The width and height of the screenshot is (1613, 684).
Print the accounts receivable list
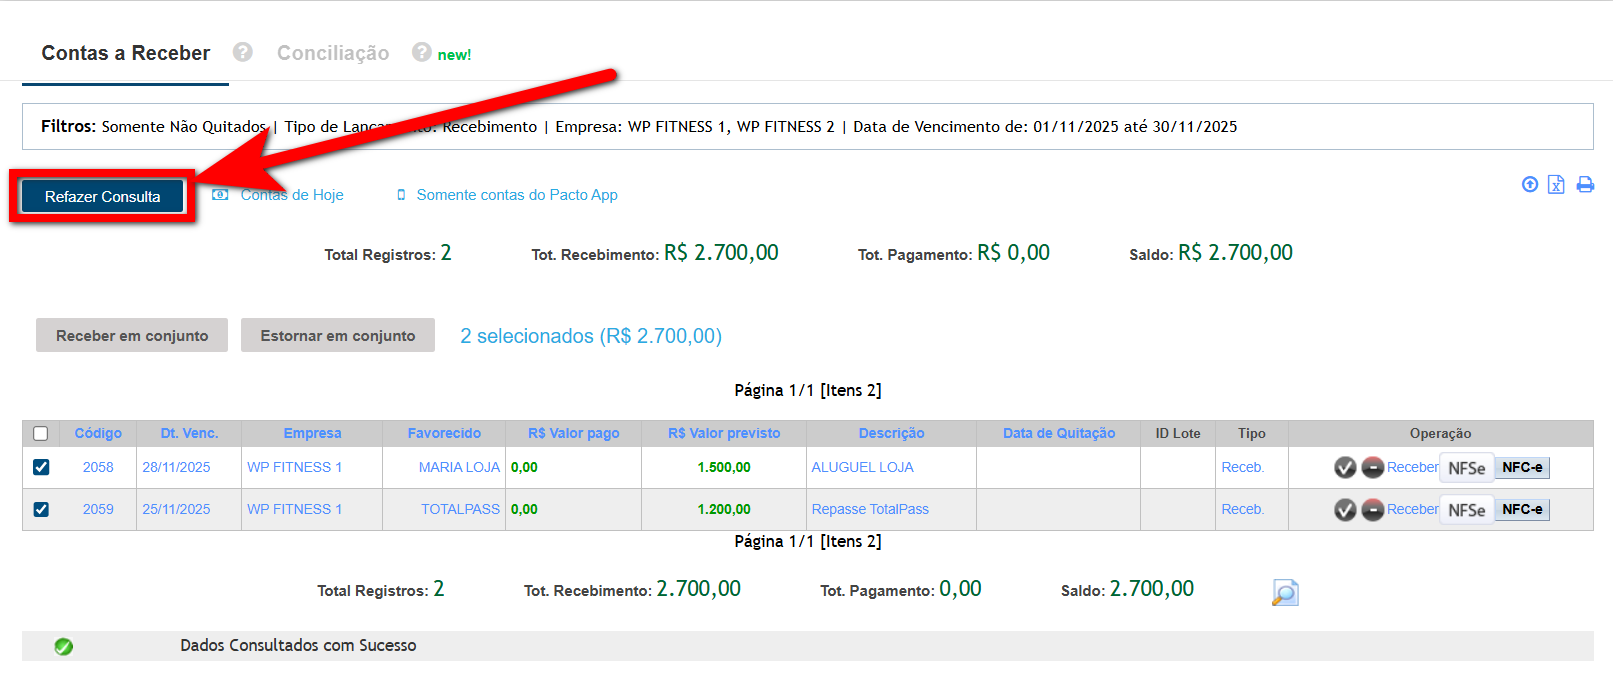point(1585,184)
